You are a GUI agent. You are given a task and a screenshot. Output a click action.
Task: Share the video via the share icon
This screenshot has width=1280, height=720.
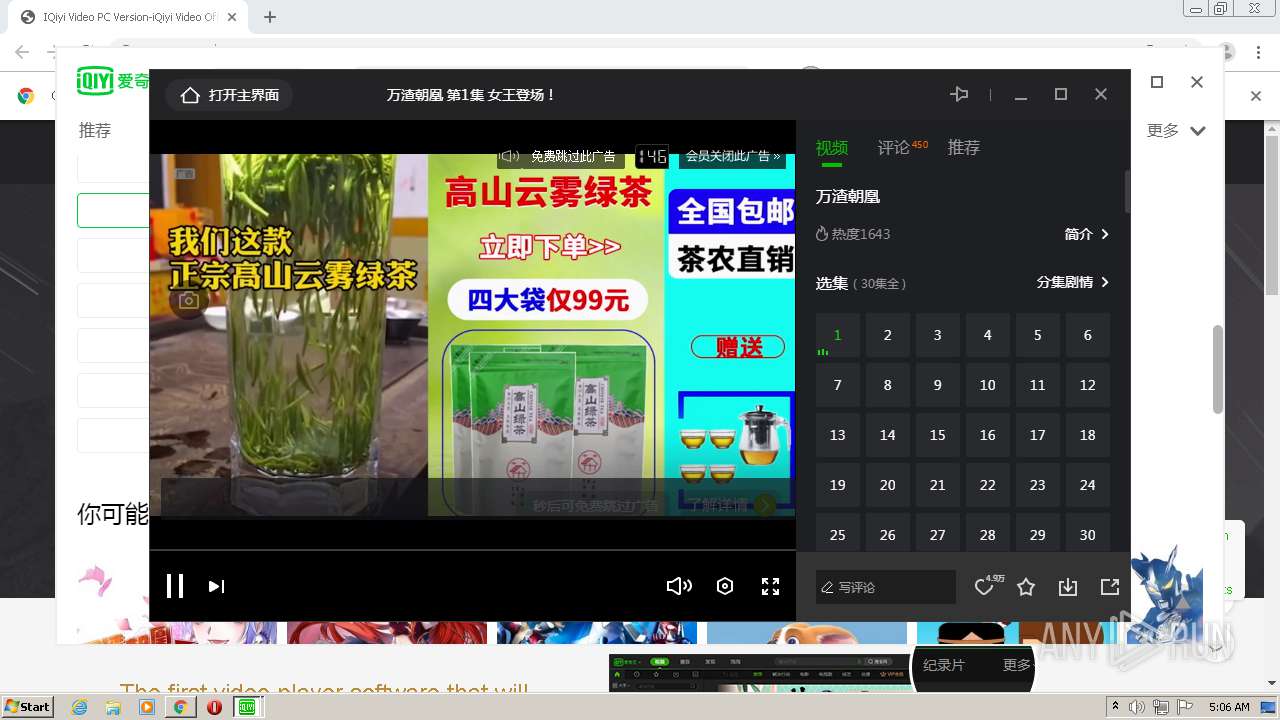point(1110,587)
